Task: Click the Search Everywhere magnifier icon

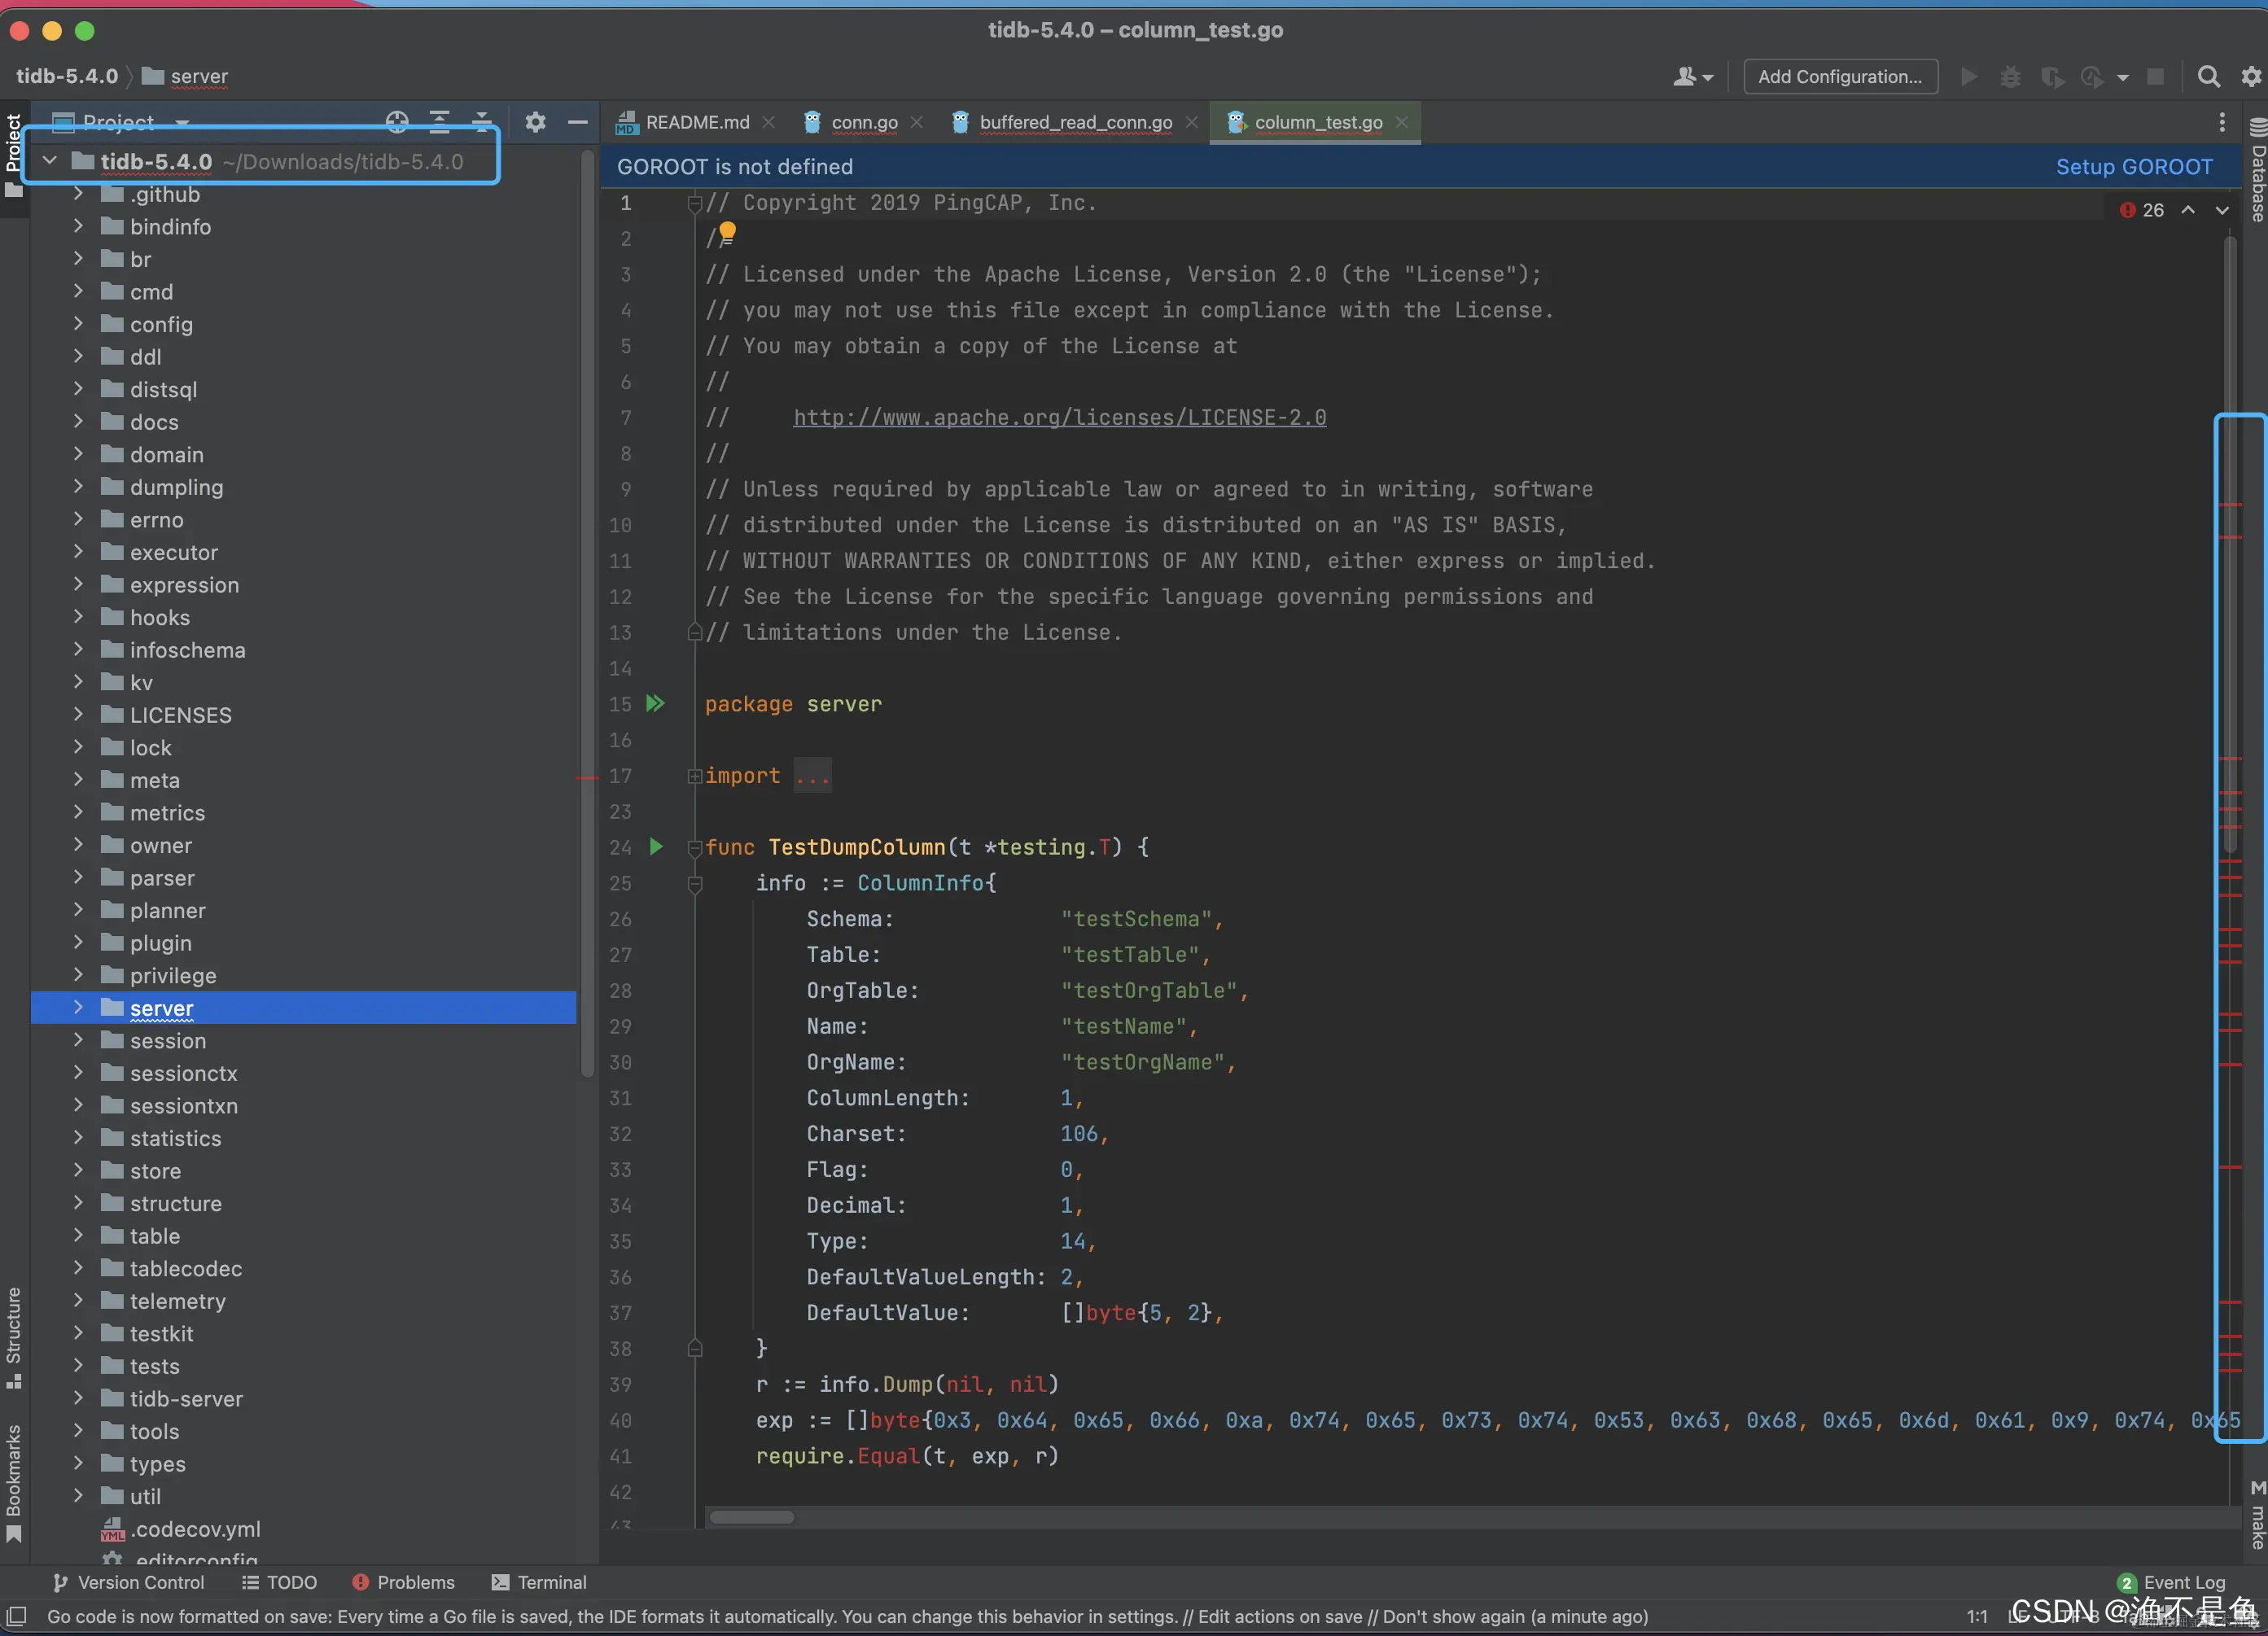Action: 2208,76
